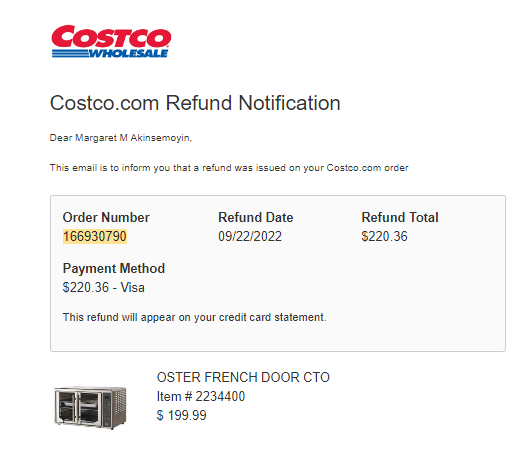Click the Refund Total amount $220.36

[384, 236]
